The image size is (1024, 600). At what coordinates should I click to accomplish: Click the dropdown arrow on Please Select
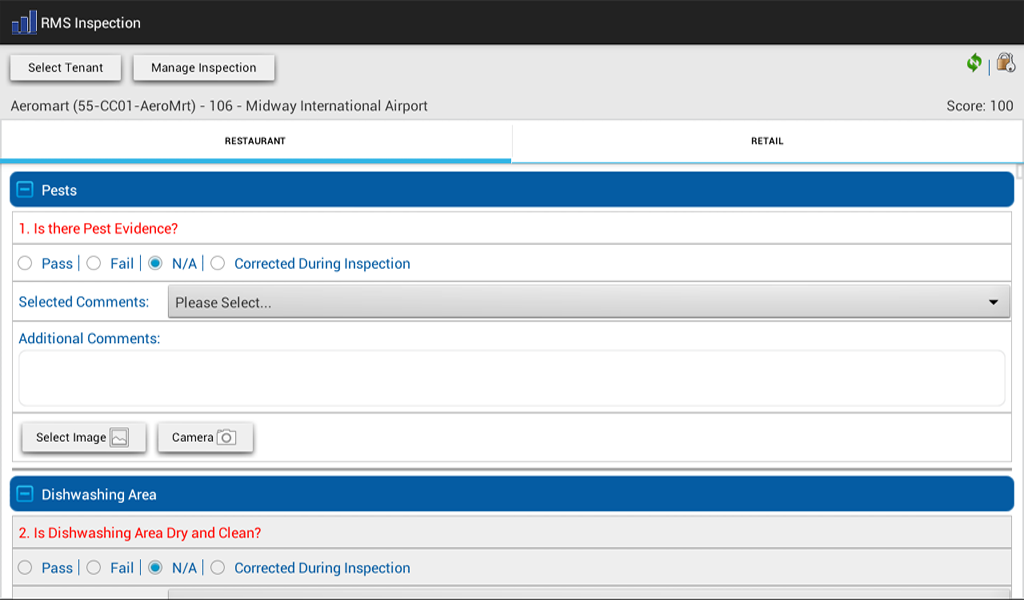(992, 301)
